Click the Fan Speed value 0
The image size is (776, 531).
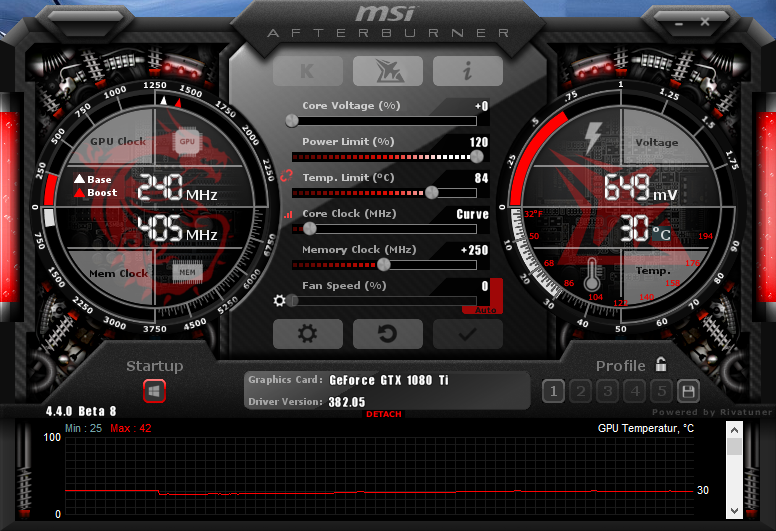coord(485,286)
